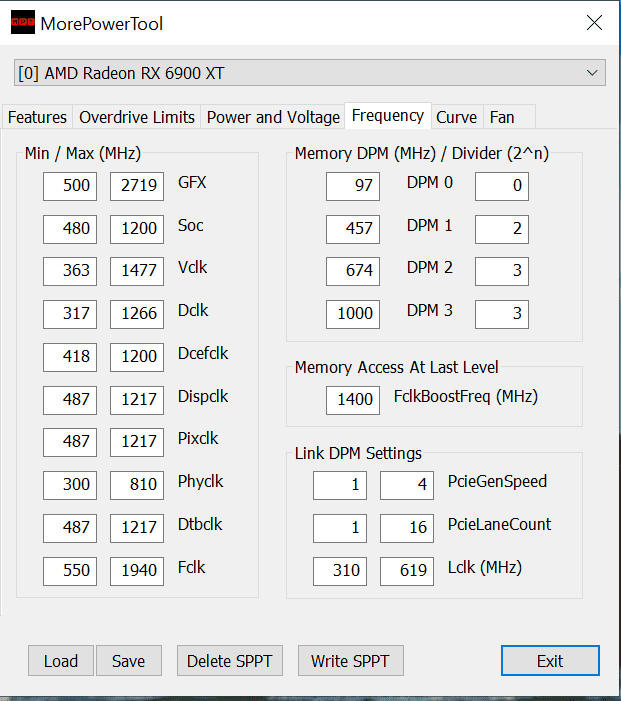Open the Overdrive Limits tab
The width and height of the screenshot is (621, 701).
(137, 117)
